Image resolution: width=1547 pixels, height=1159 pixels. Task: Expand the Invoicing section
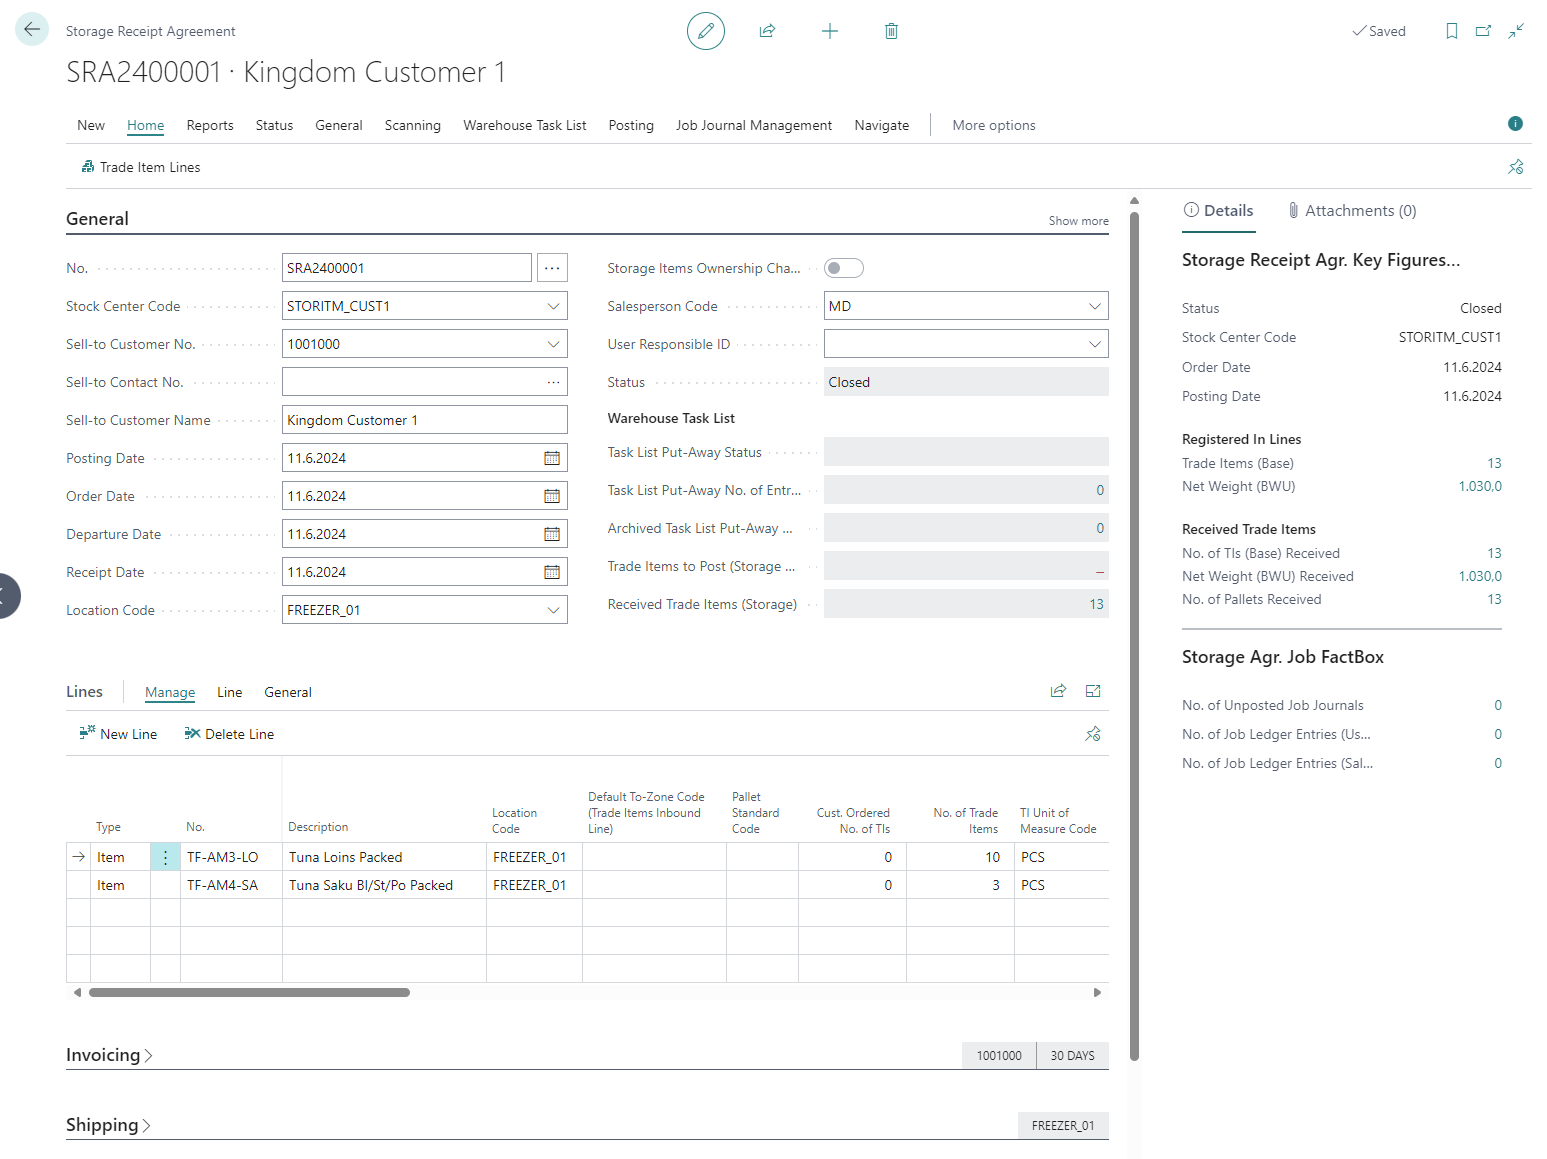click(109, 1055)
